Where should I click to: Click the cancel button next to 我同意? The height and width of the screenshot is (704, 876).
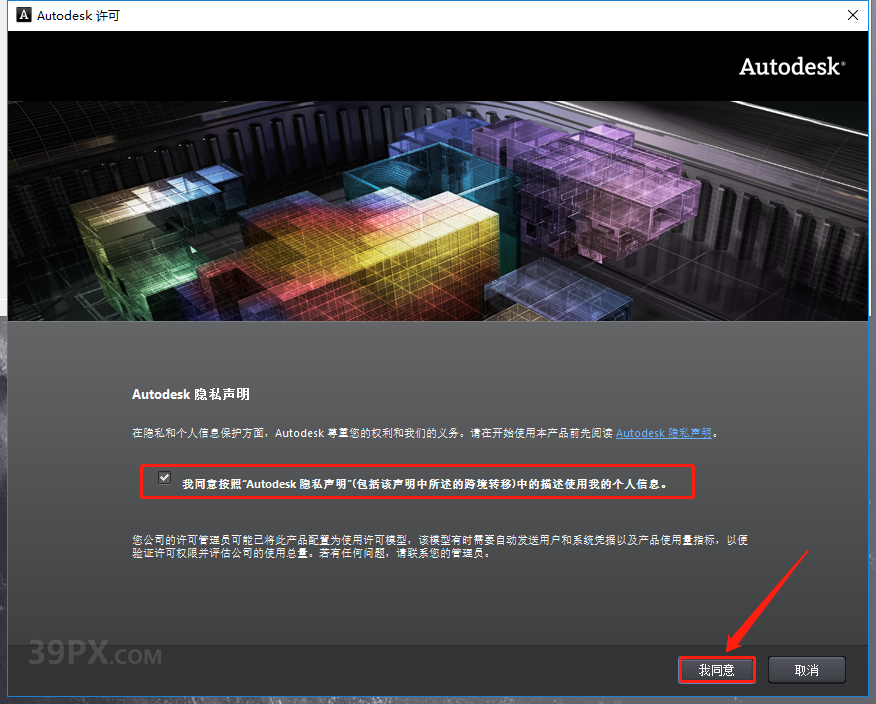coord(806,669)
